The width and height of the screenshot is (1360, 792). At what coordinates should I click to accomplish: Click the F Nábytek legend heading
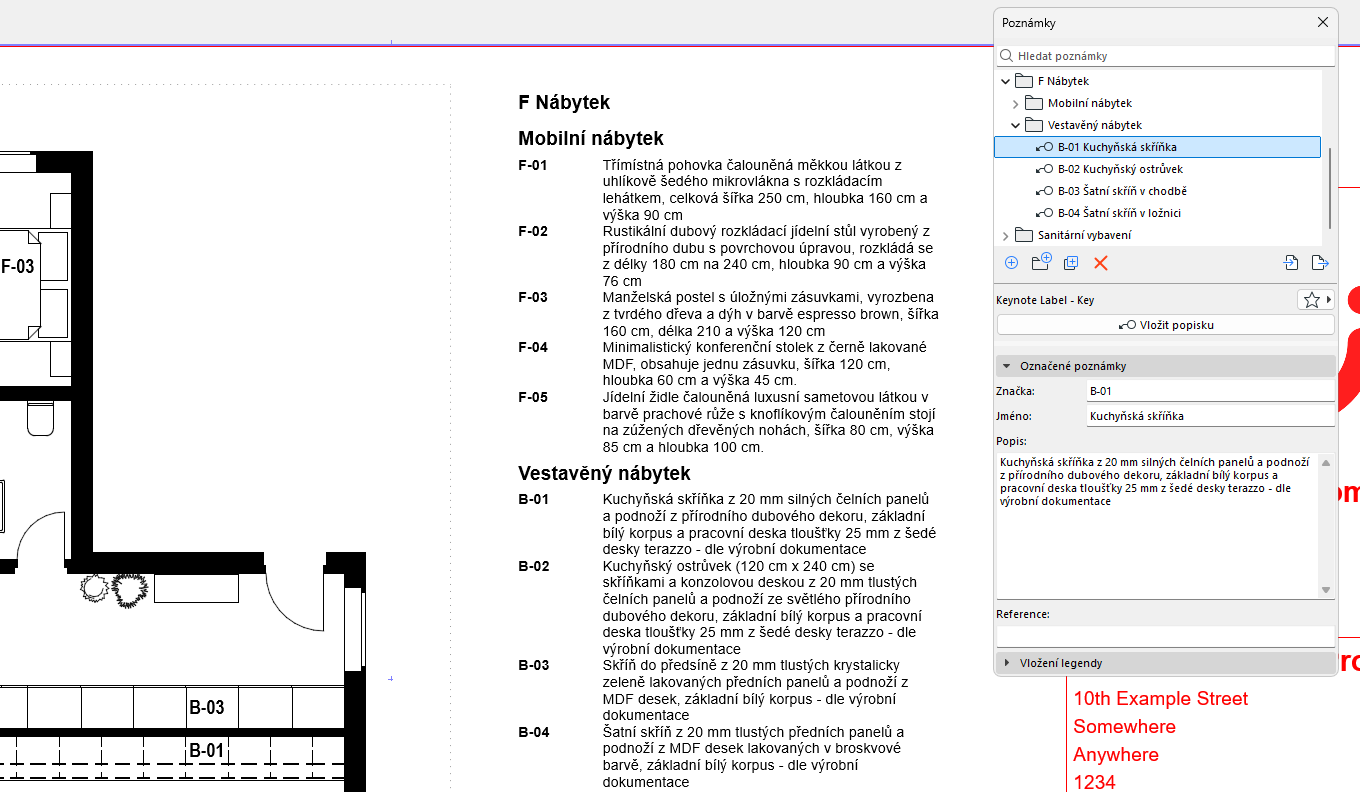pos(564,102)
